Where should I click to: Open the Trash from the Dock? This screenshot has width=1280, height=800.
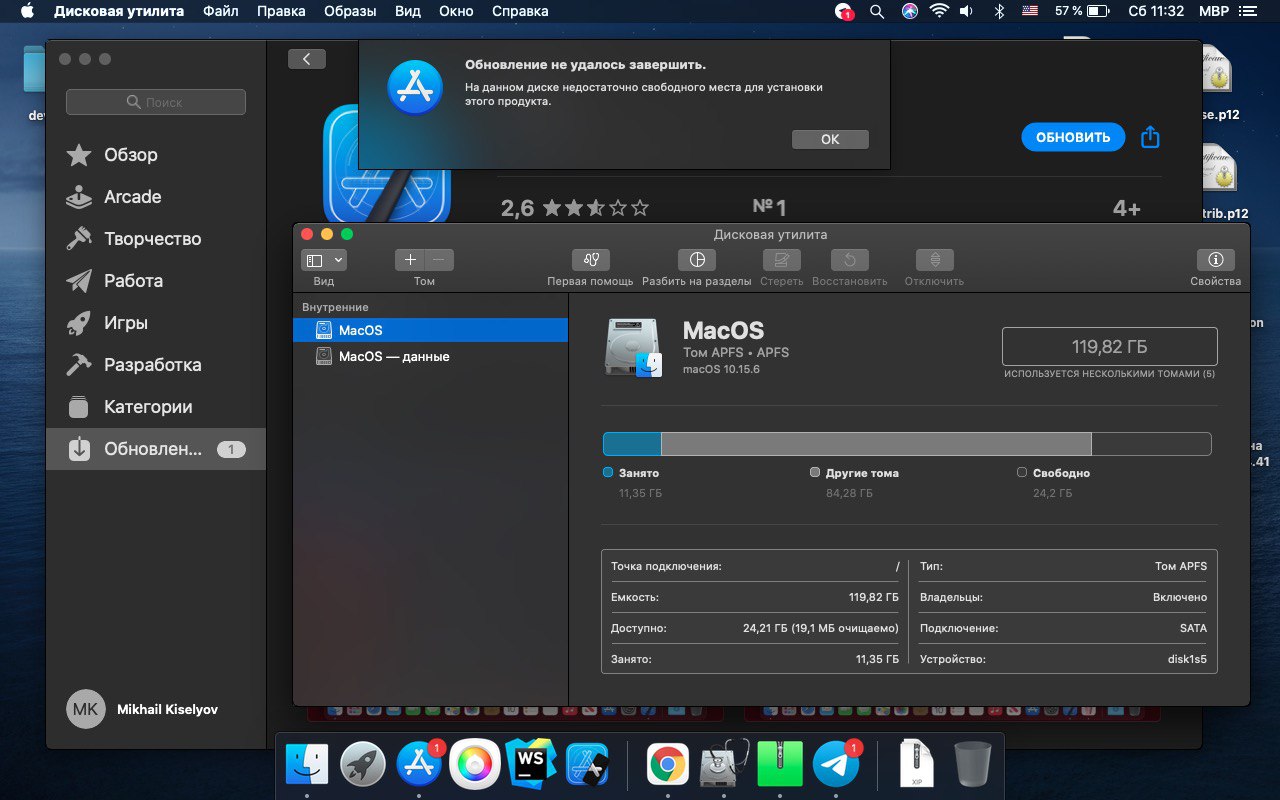[972, 765]
